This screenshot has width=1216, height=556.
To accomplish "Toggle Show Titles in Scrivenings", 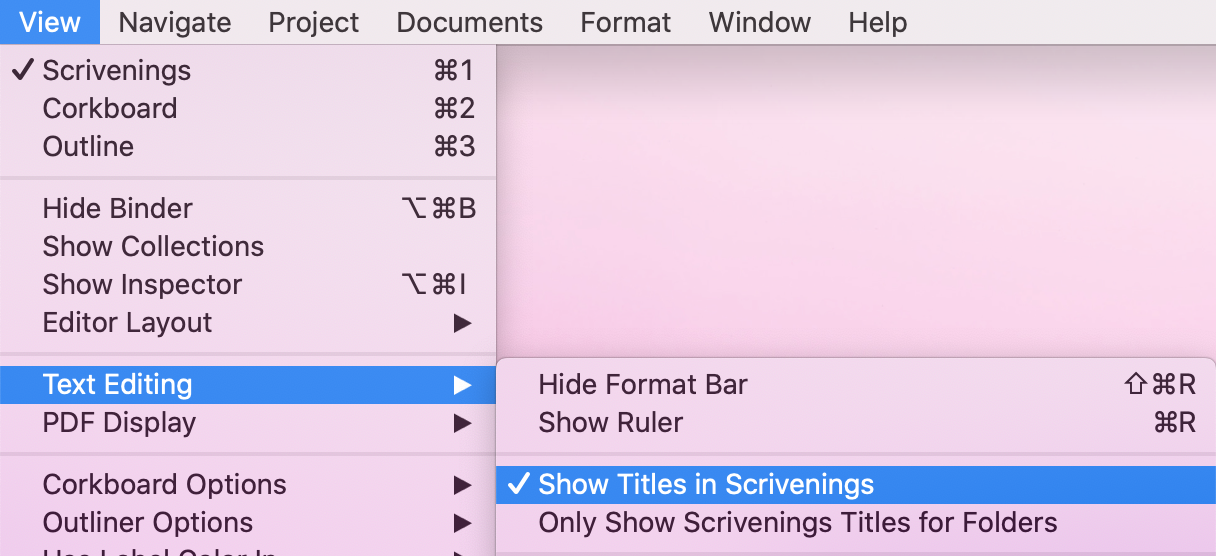I will 856,485.
